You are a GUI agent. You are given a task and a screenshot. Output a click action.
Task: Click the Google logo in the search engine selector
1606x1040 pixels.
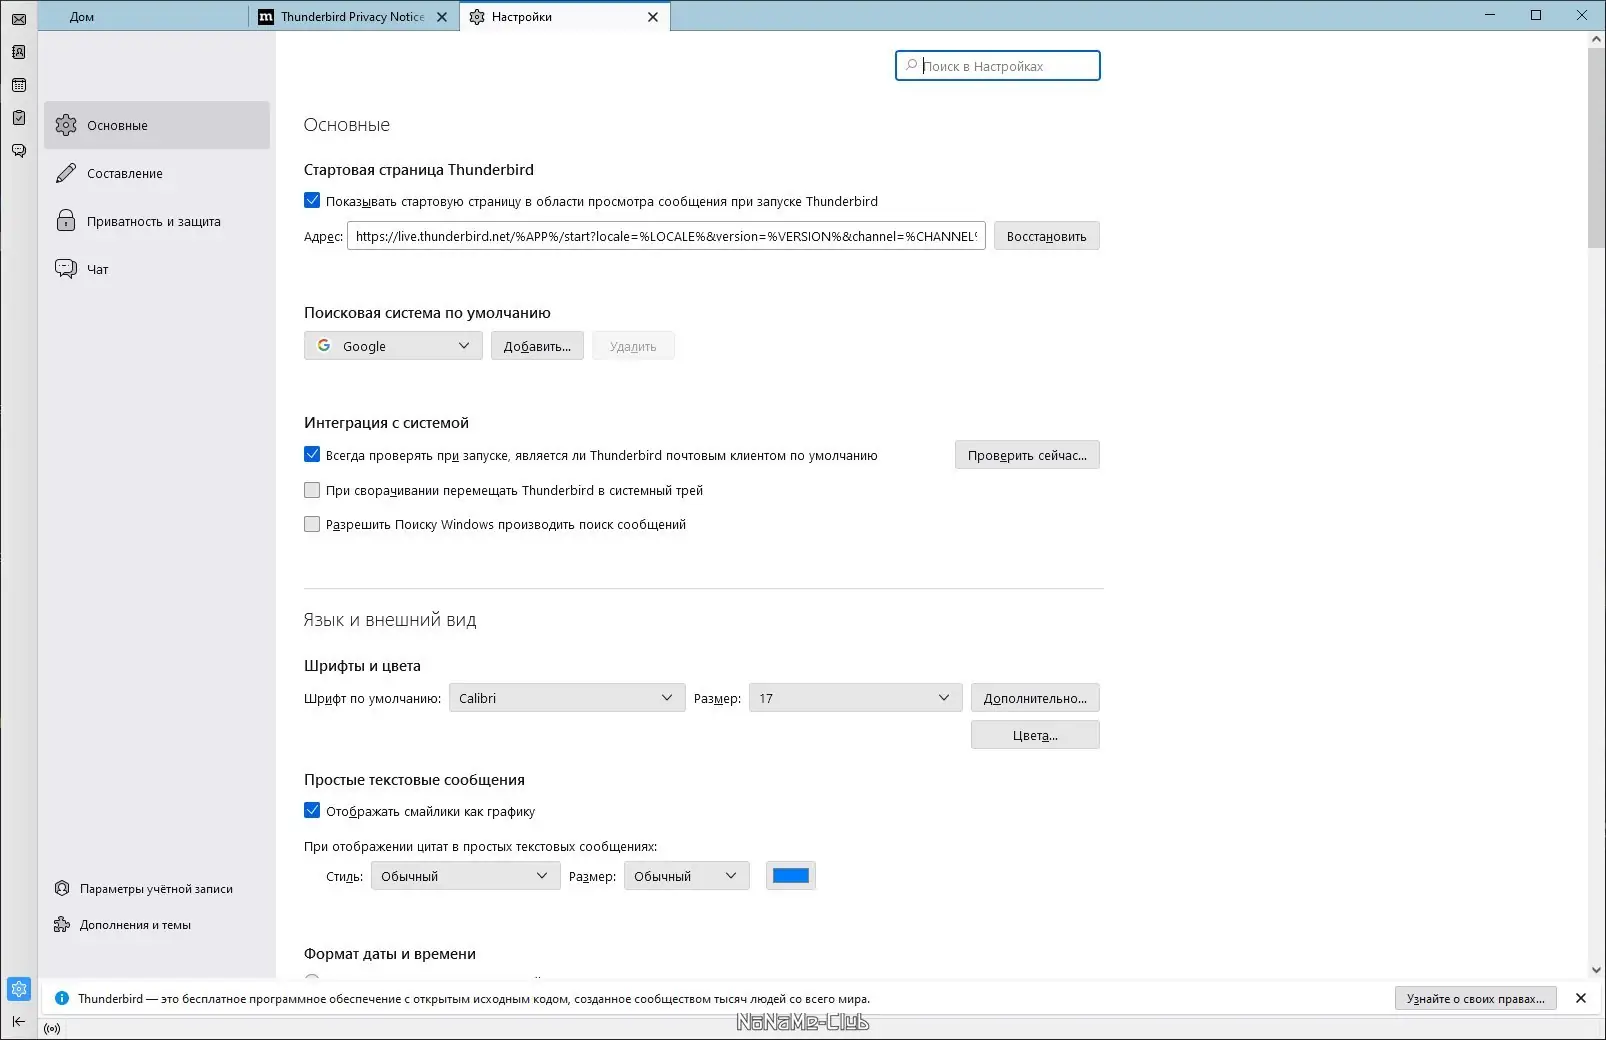tap(324, 345)
